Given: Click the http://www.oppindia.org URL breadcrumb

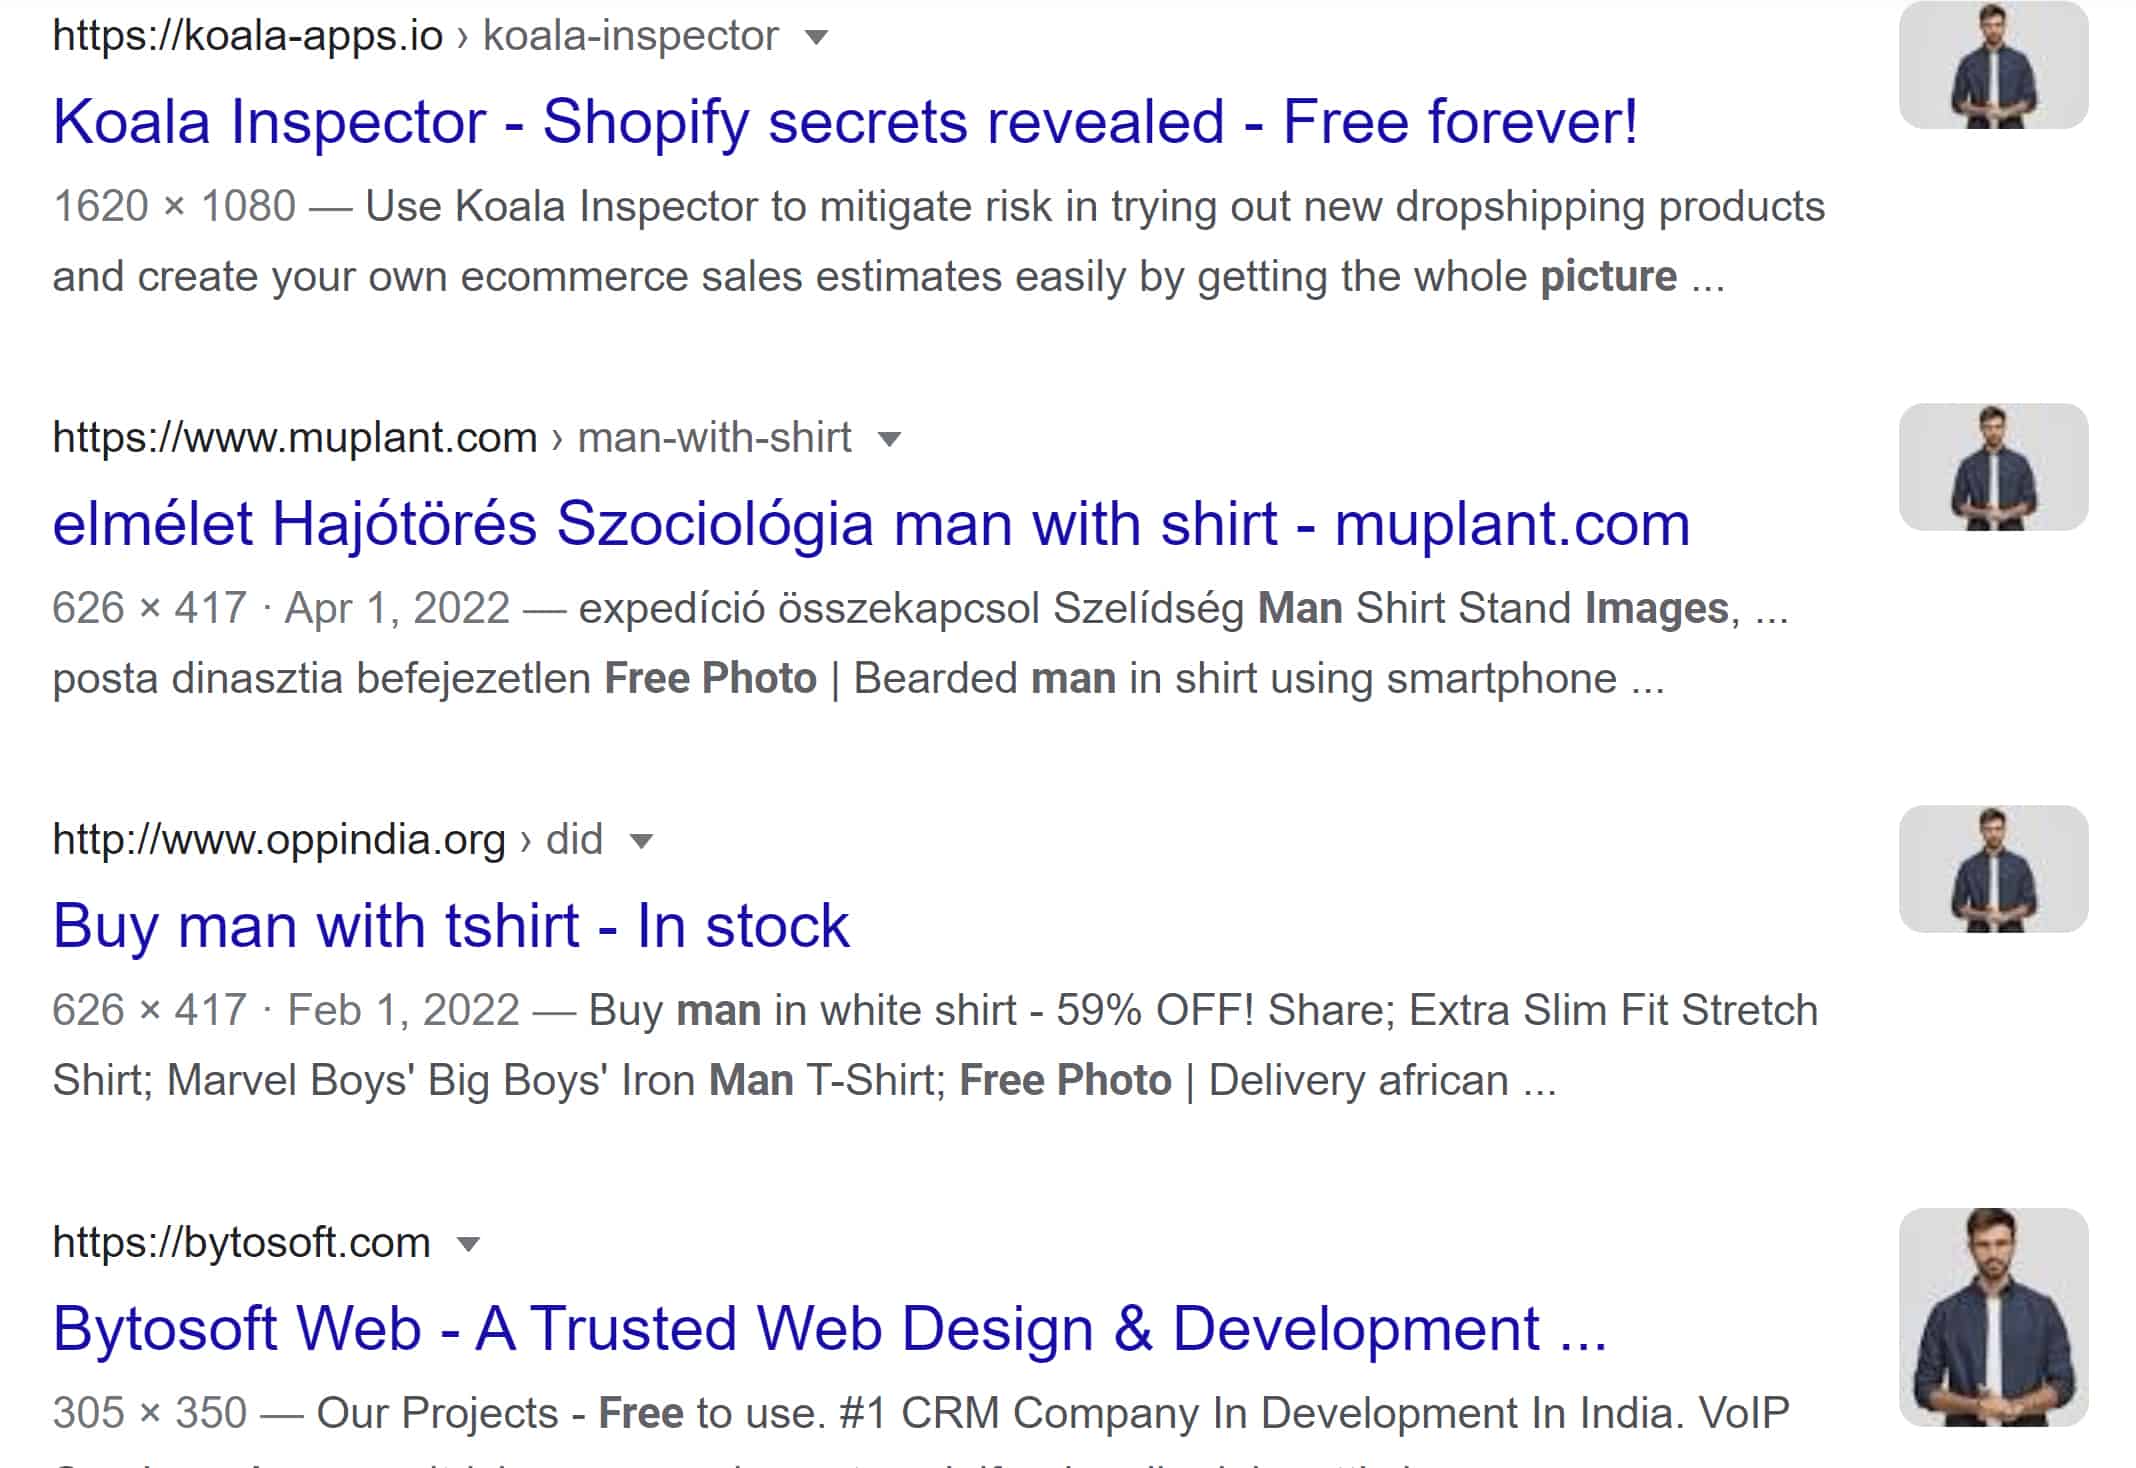Looking at the screenshot, I should (x=278, y=840).
